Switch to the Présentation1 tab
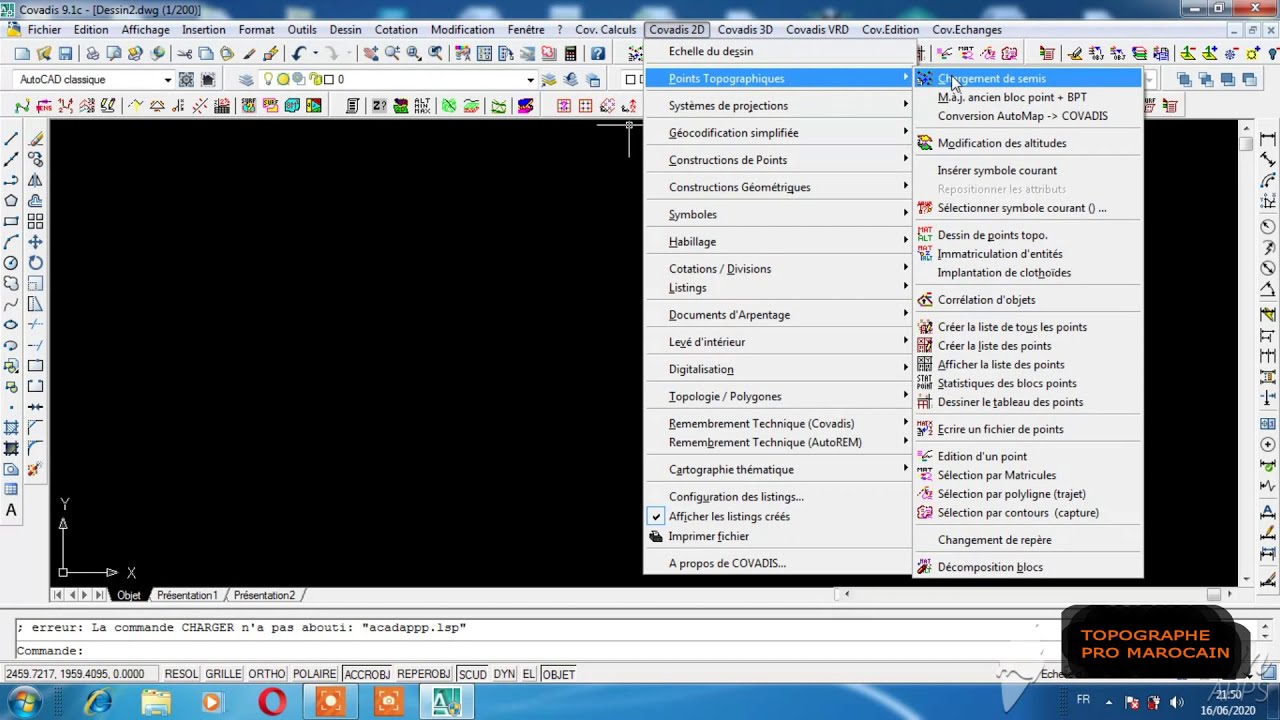 (x=187, y=595)
